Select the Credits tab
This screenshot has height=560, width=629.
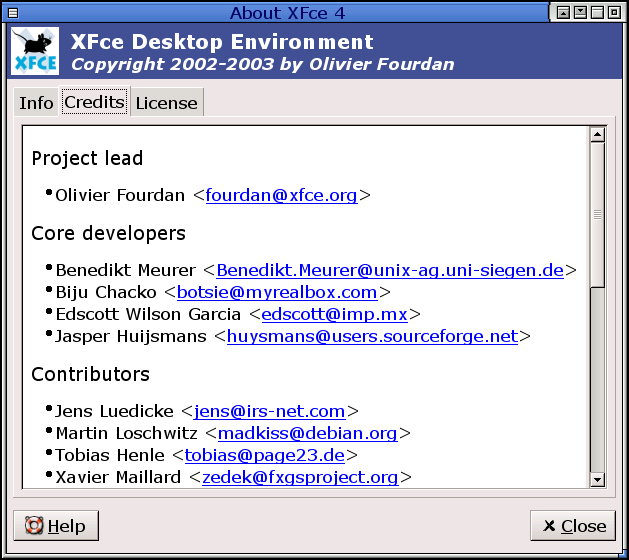(95, 102)
